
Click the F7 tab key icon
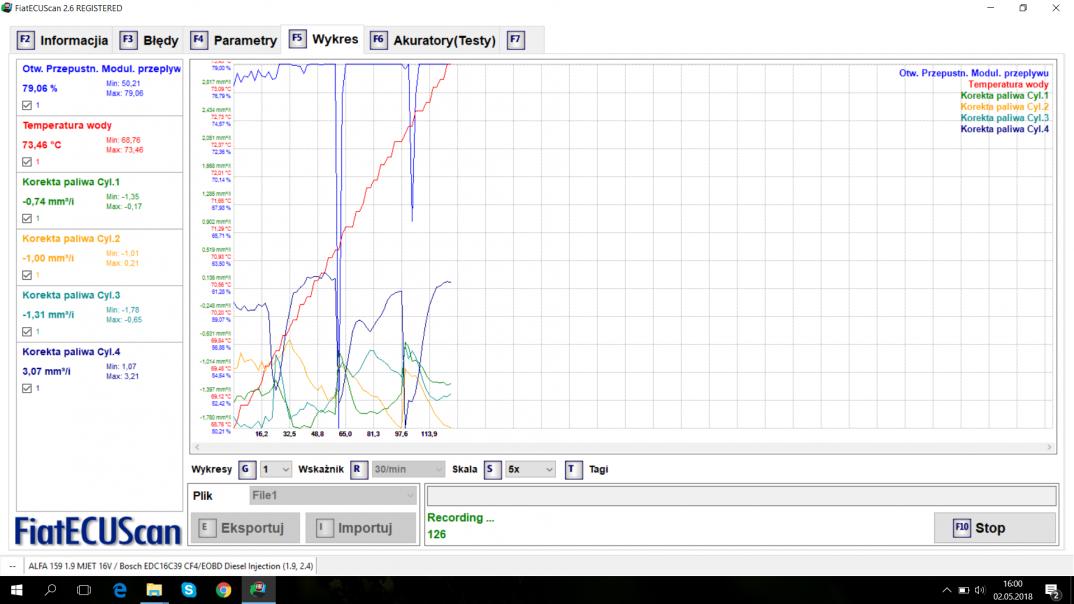(516, 40)
